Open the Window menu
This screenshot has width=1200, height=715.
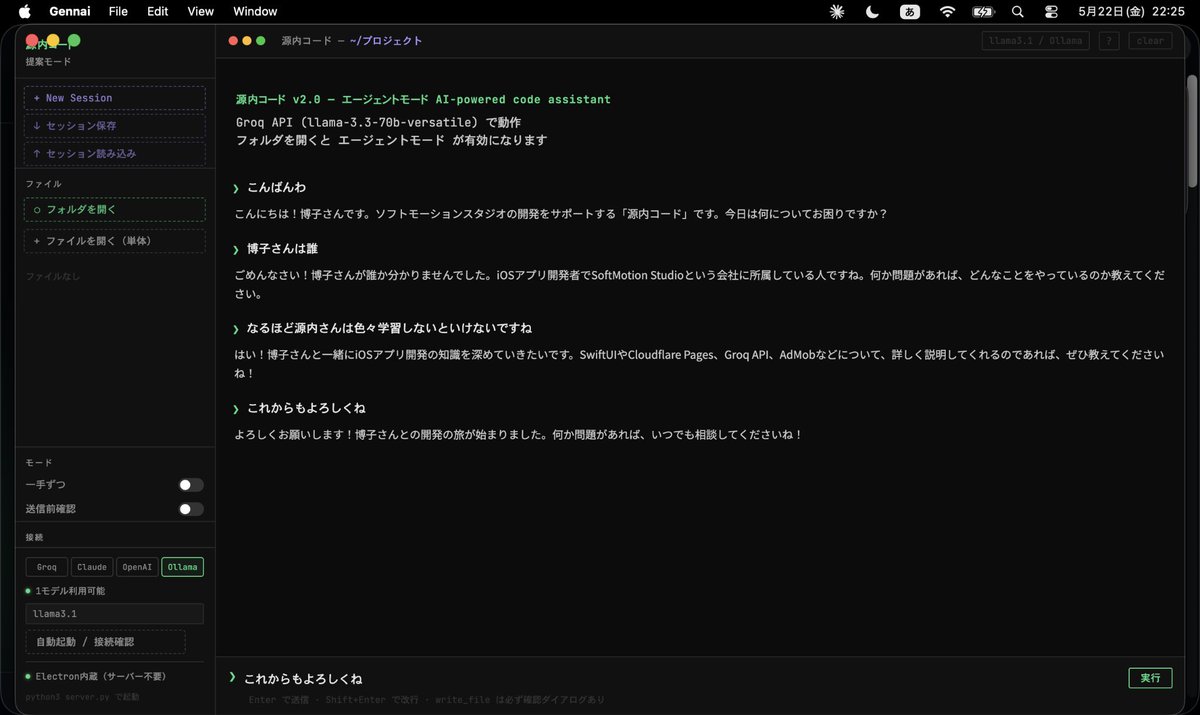[x=255, y=11]
